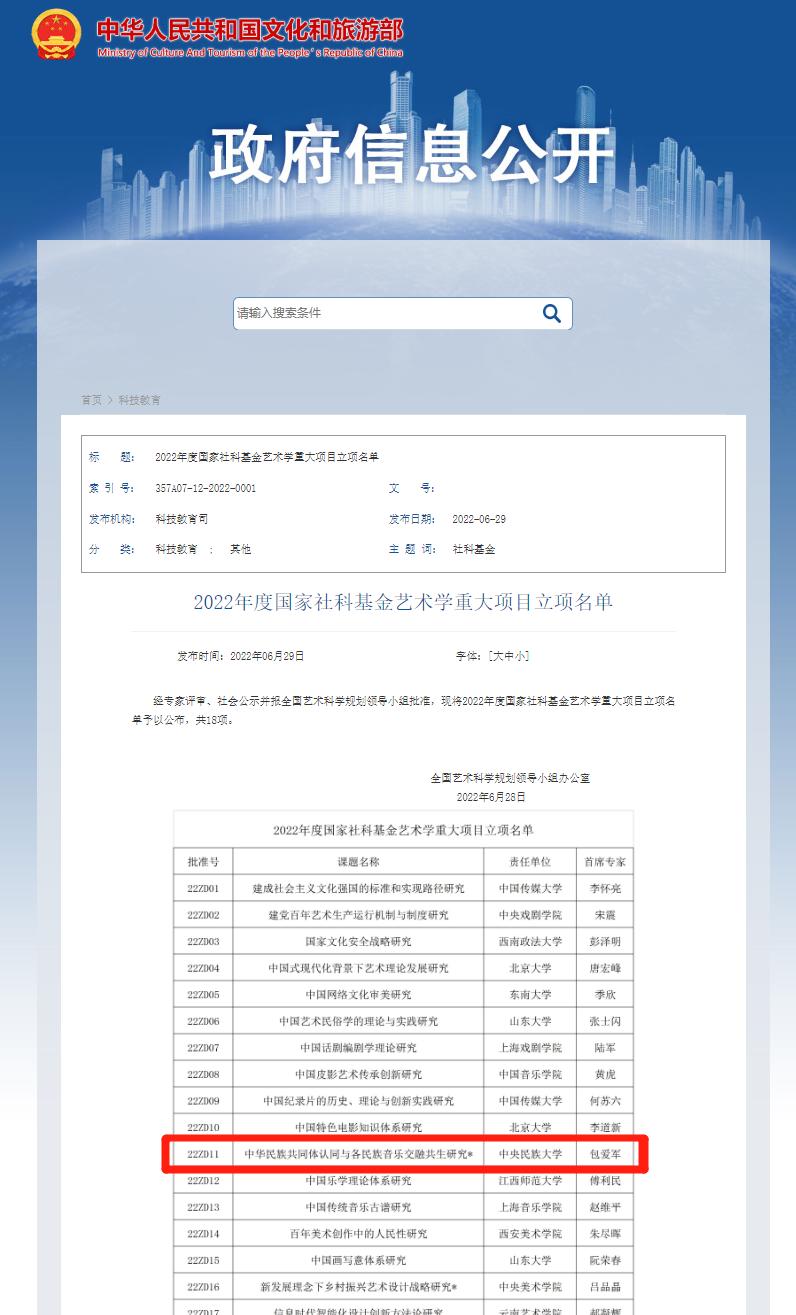
Task: Click approval number 22ZD04
Action: click(203, 968)
